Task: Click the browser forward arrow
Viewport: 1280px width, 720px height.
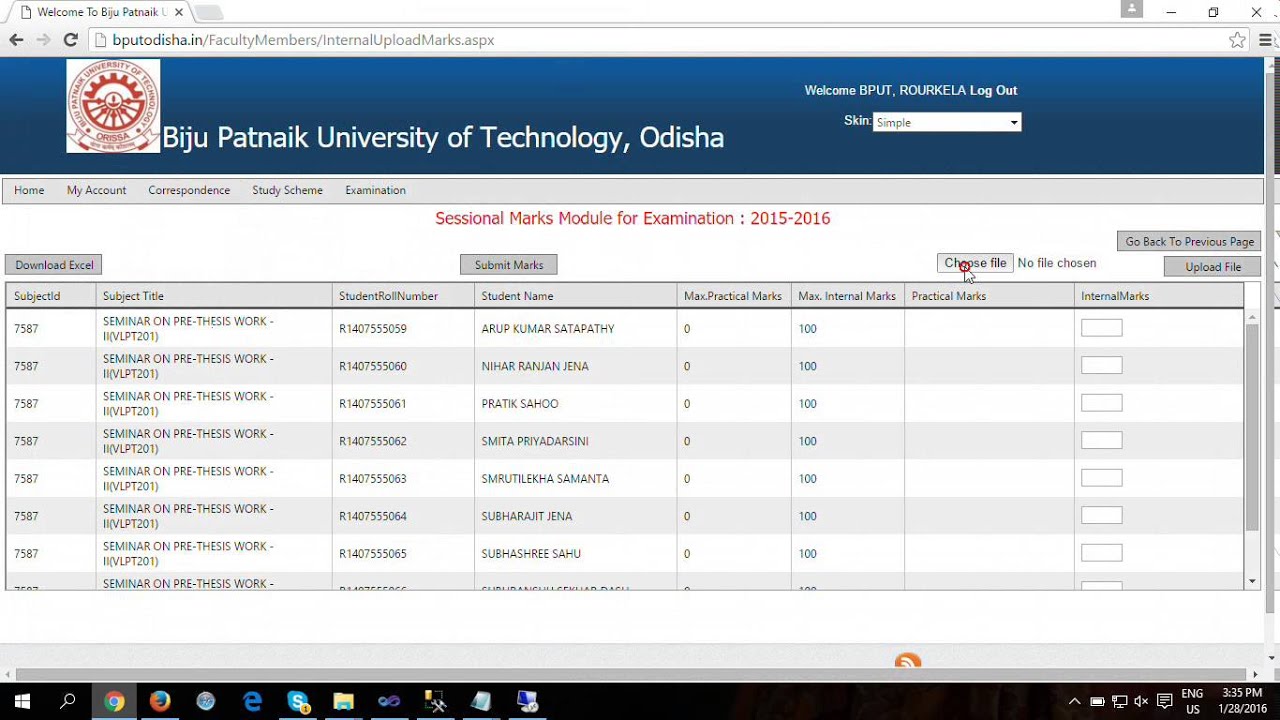Action: click(43, 40)
